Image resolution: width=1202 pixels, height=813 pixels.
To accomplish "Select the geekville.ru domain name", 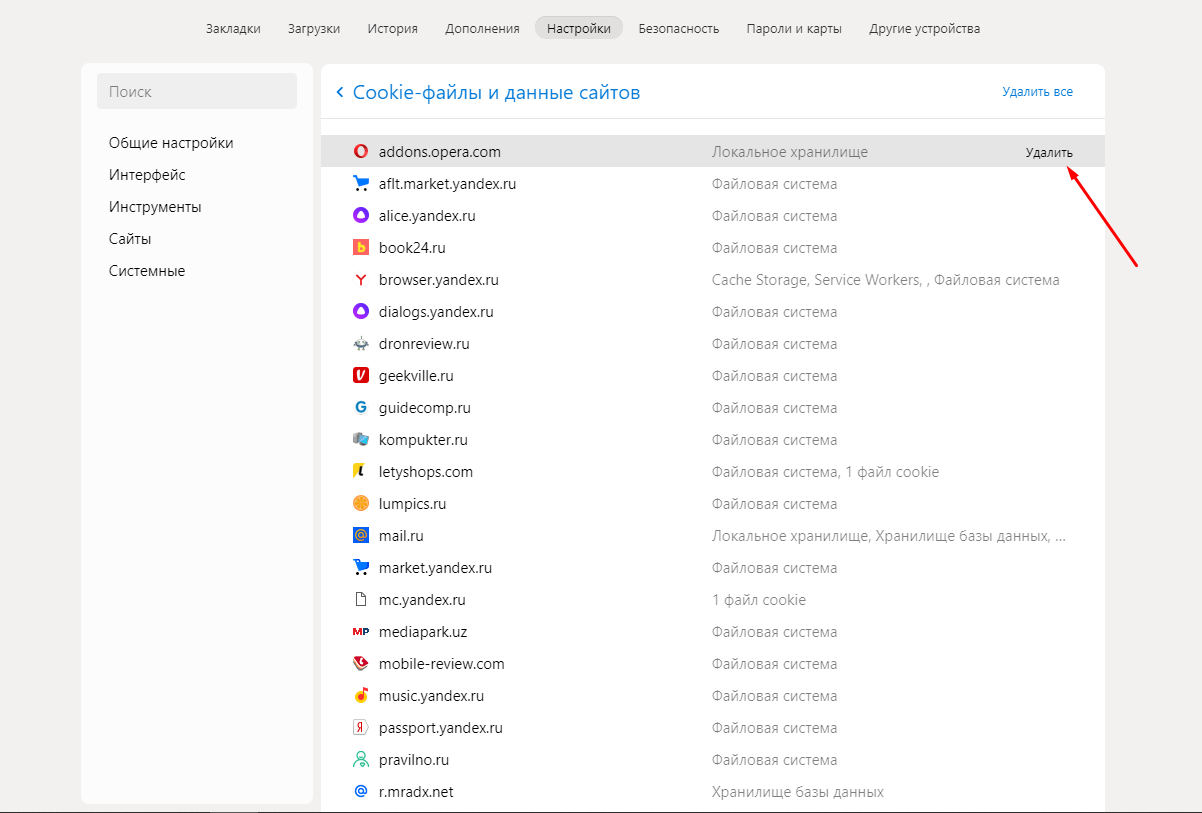I will [416, 376].
